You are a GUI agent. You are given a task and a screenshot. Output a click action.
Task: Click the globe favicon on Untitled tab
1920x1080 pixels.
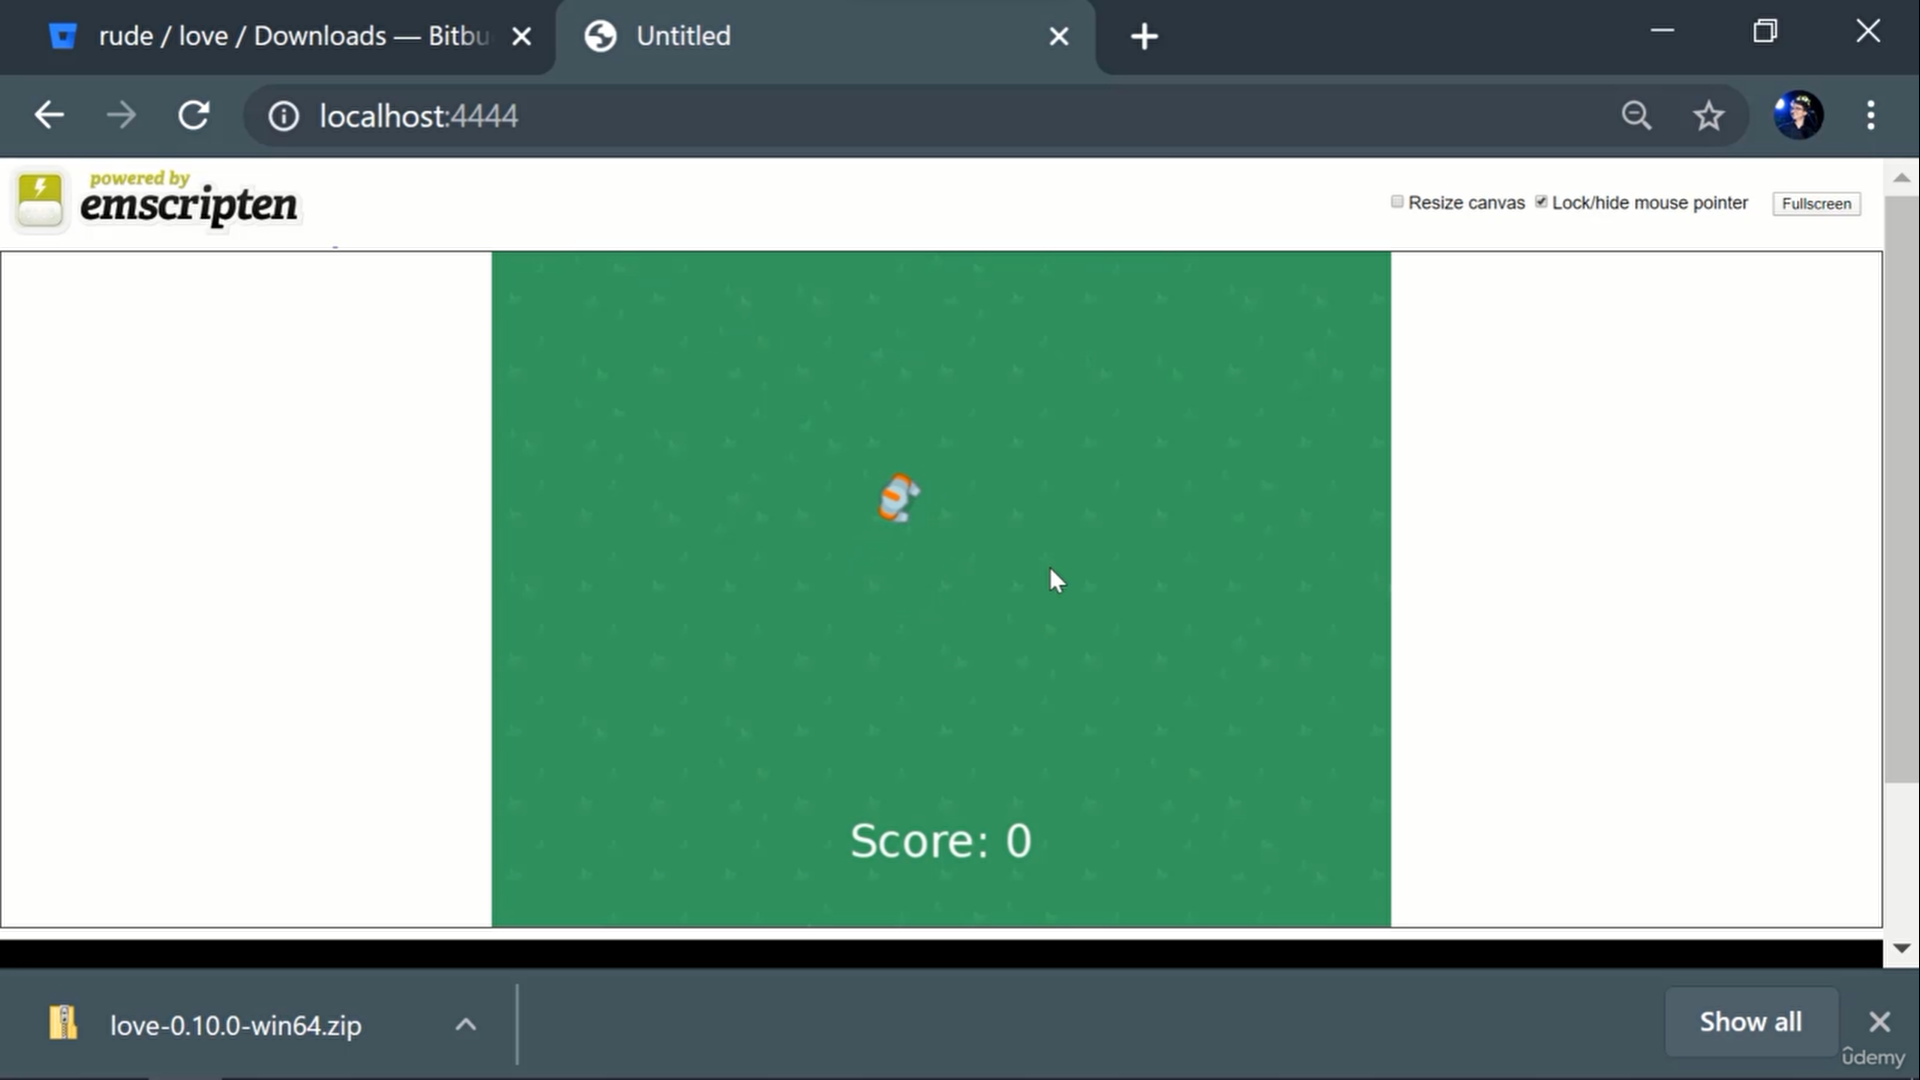tap(600, 37)
